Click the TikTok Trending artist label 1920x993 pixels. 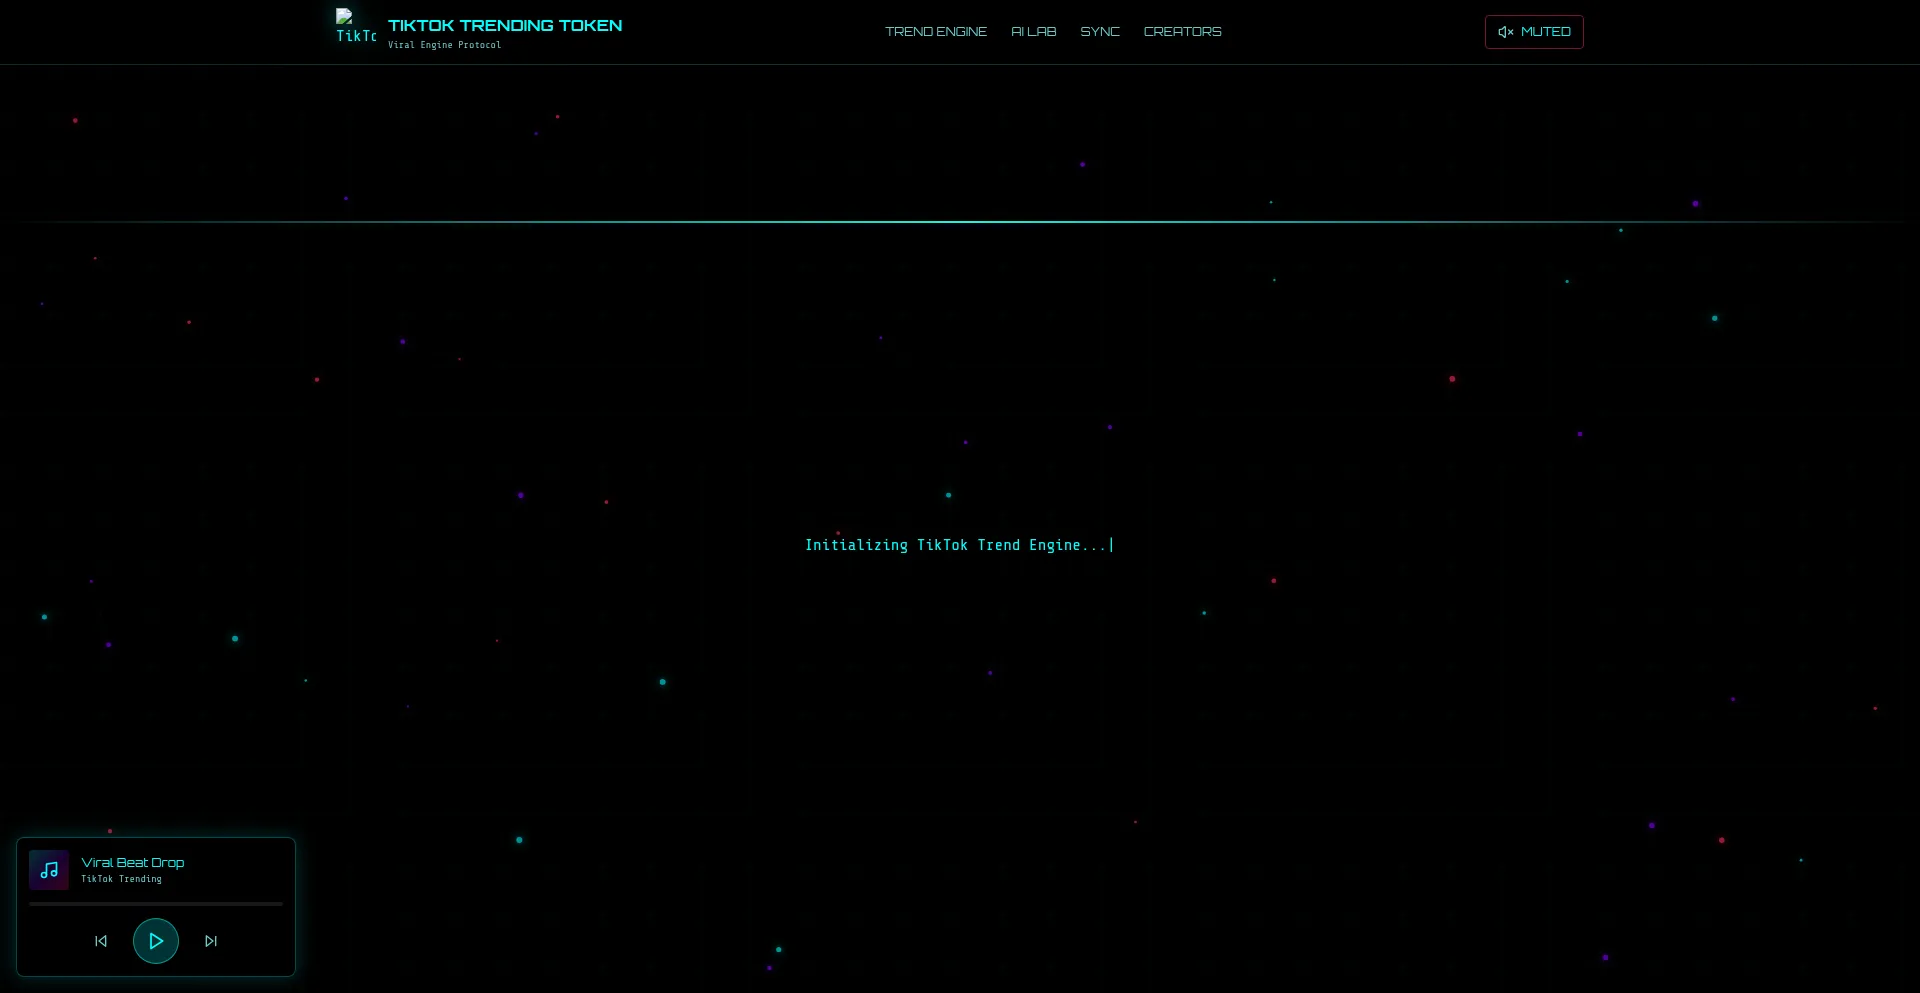121,879
